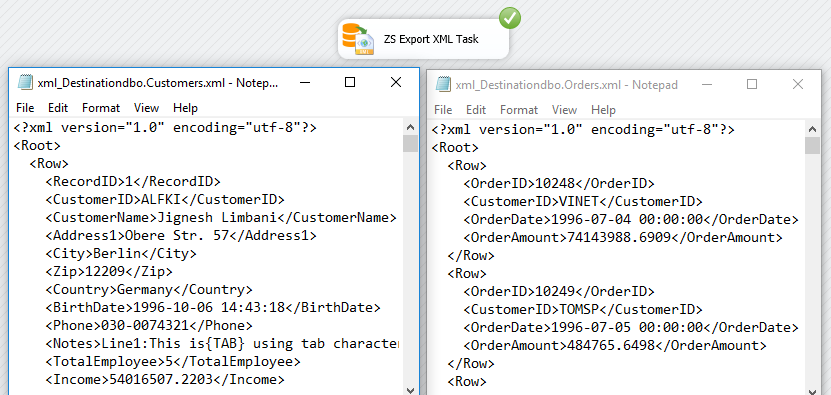Select the ZS Export XML Task icon
This screenshot has width=831, height=395.
click(x=358, y=39)
